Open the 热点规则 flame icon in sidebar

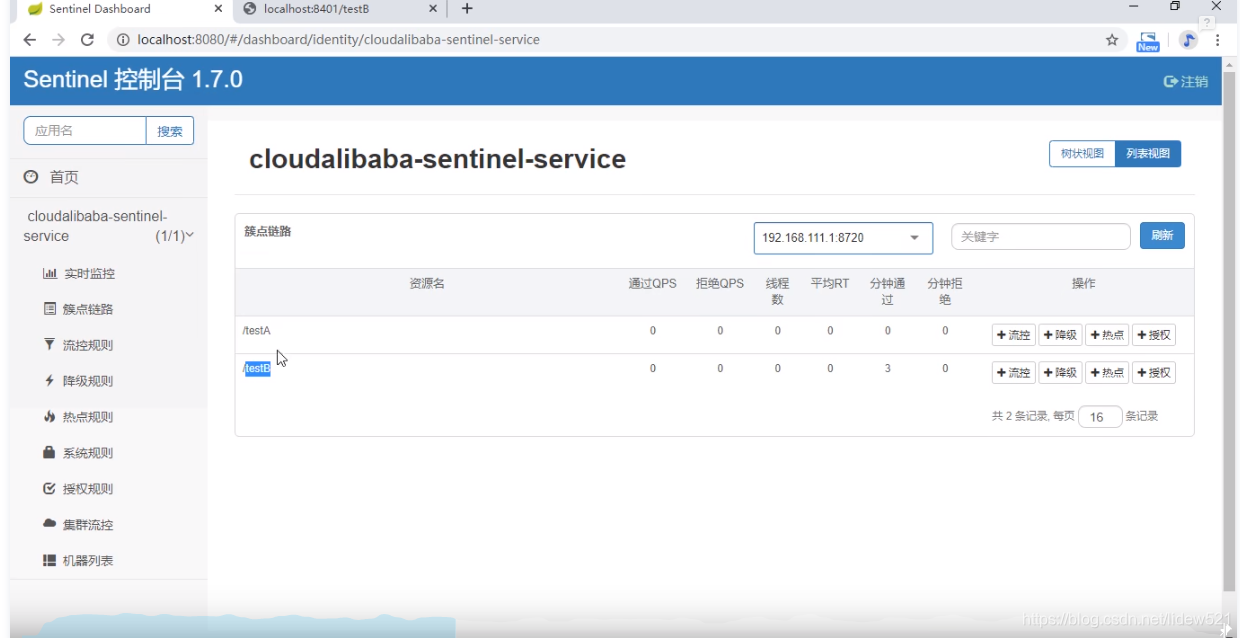point(50,417)
